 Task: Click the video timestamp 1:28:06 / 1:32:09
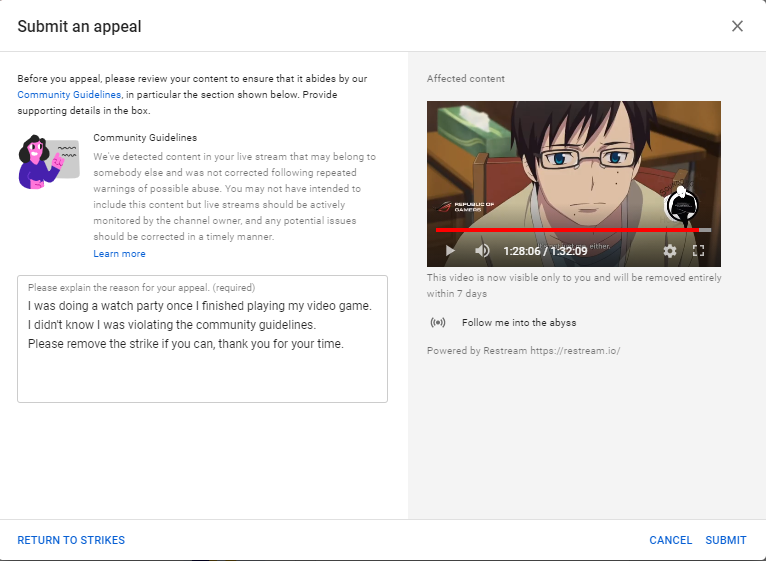tap(545, 251)
